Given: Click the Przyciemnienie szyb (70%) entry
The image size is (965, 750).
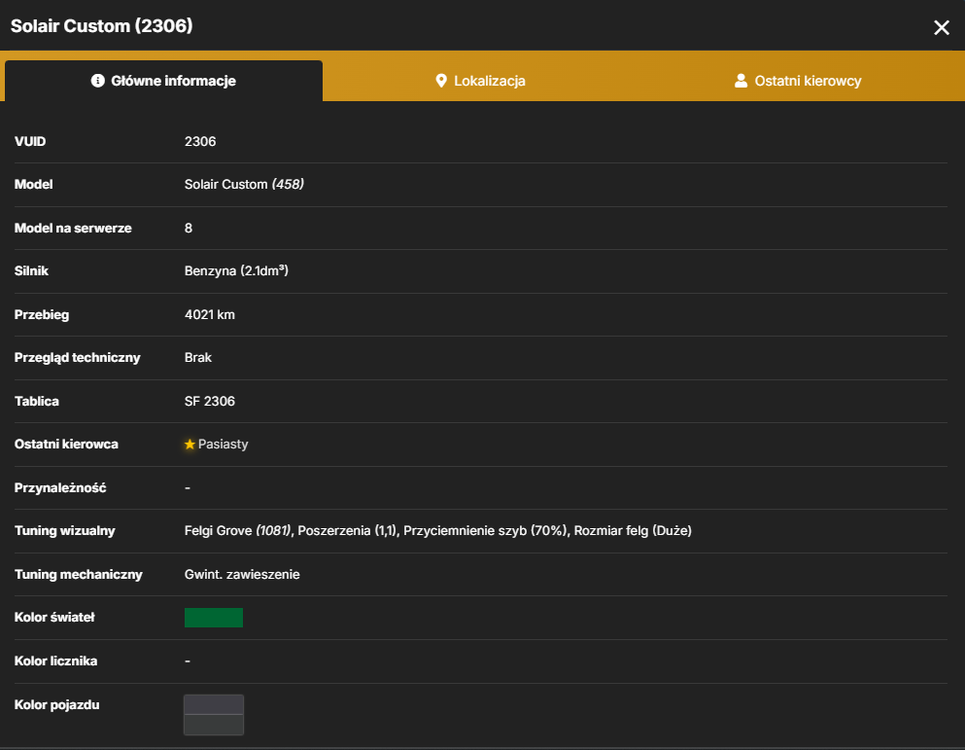Looking at the screenshot, I should (x=485, y=530).
